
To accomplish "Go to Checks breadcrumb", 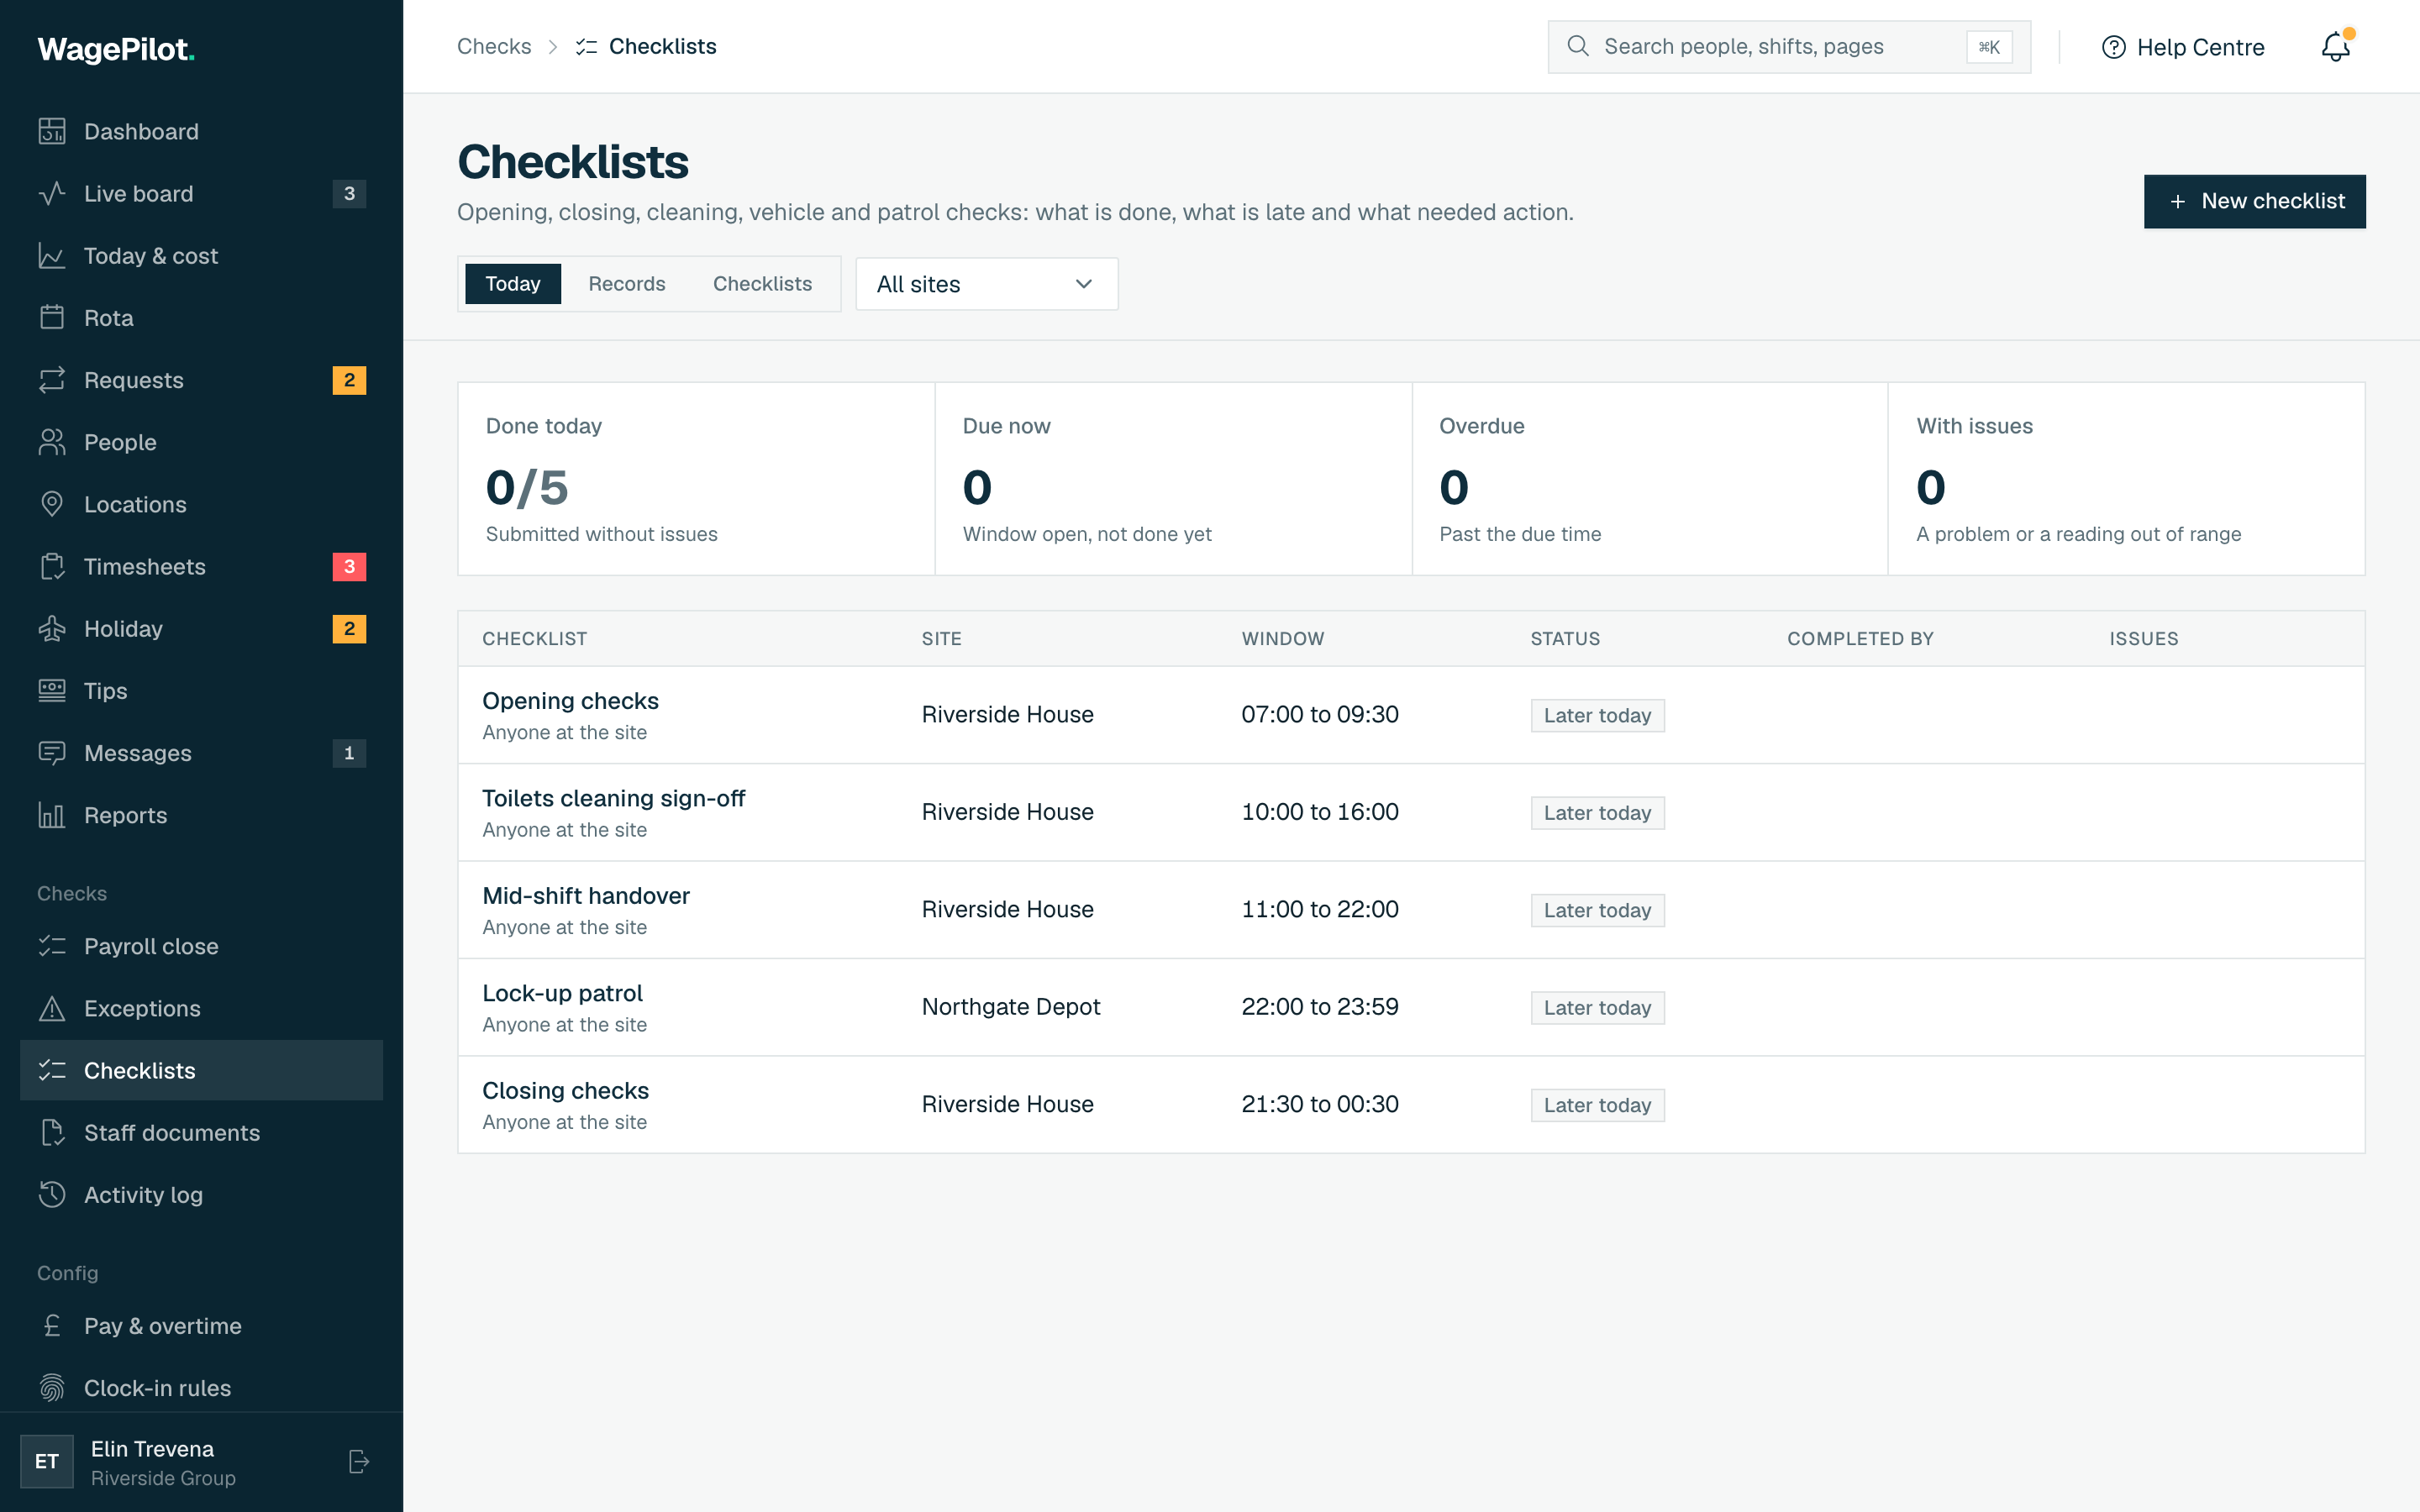I will click(x=494, y=46).
